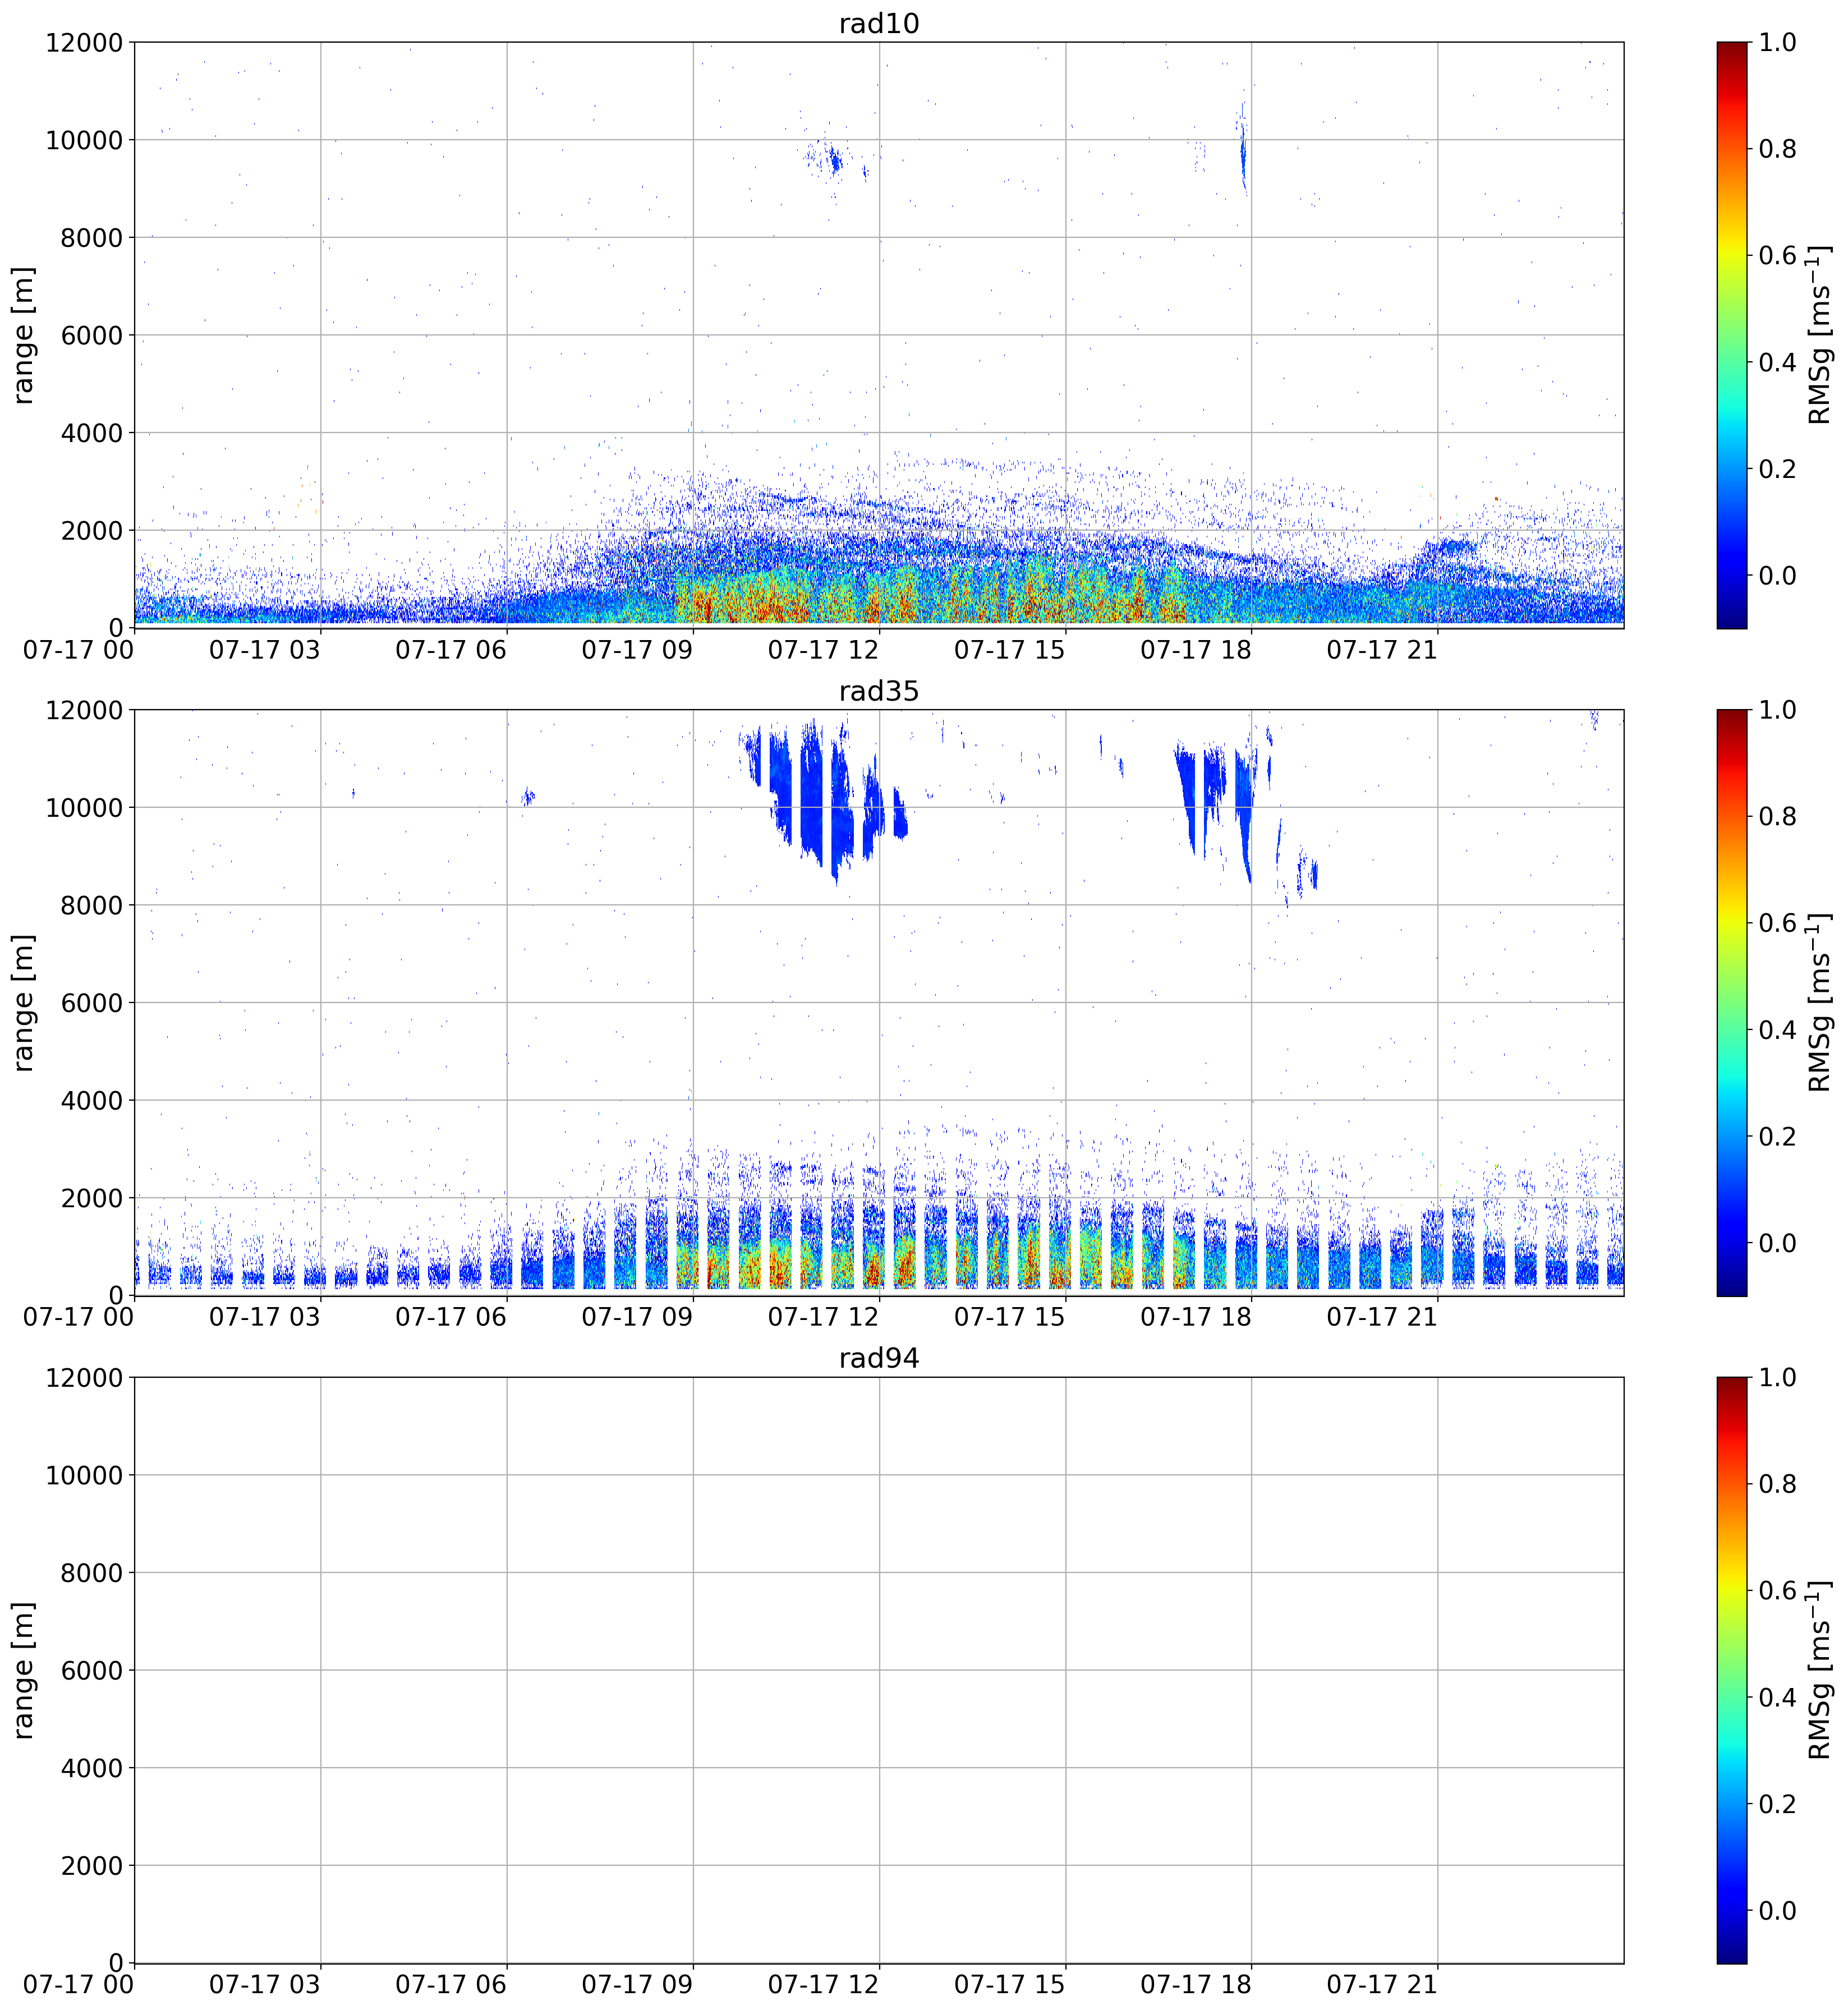Click the rad35 colorbar gradient
Image resolution: width=1848 pixels, height=2010 pixels.
[1732, 1003]
